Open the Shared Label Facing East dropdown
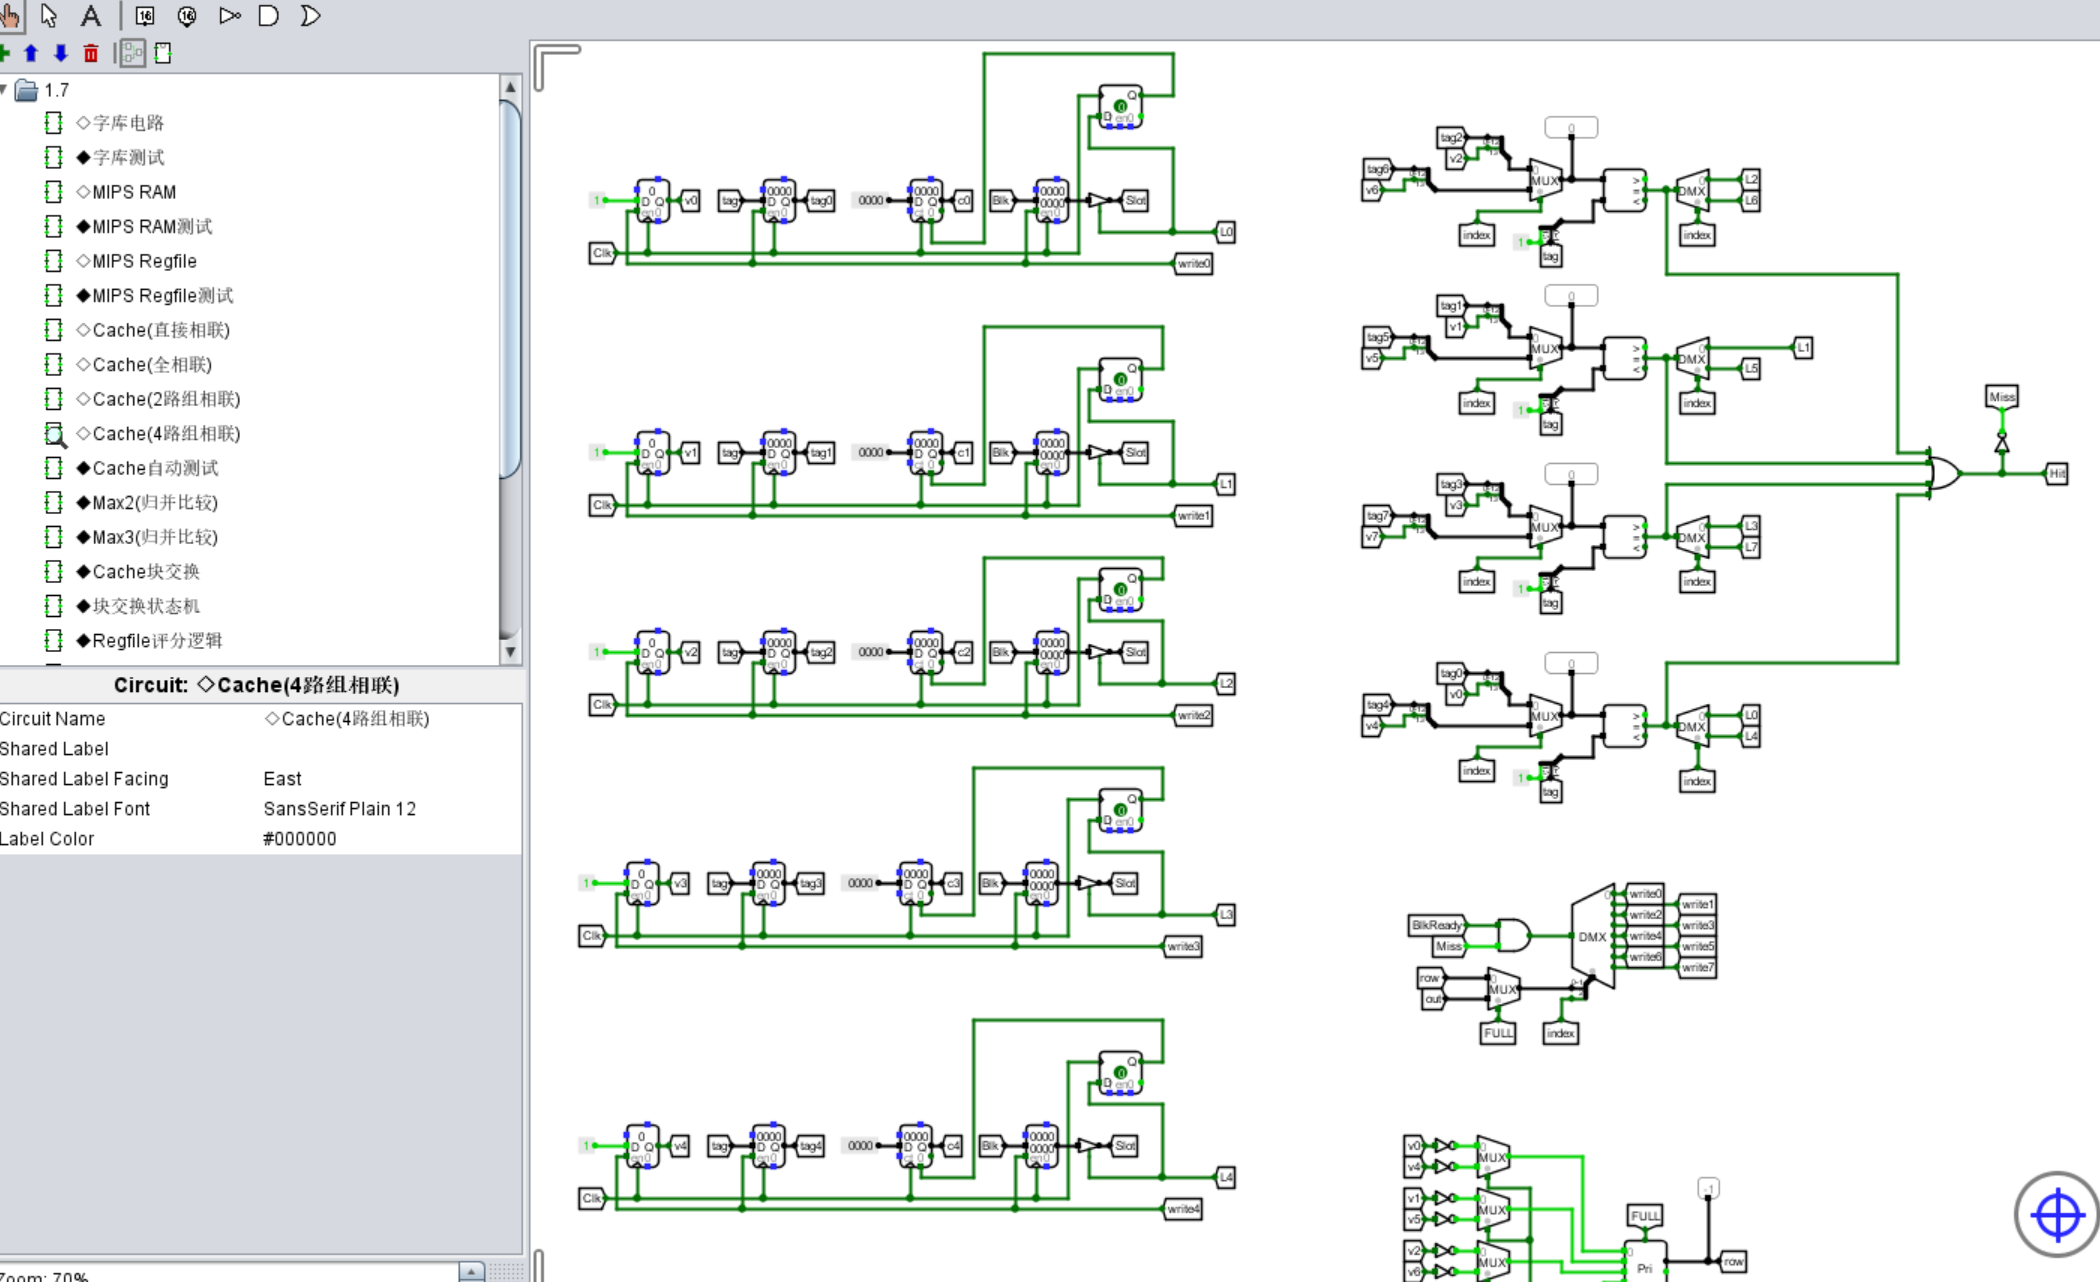2100x1282 pixels. (388, 778)
